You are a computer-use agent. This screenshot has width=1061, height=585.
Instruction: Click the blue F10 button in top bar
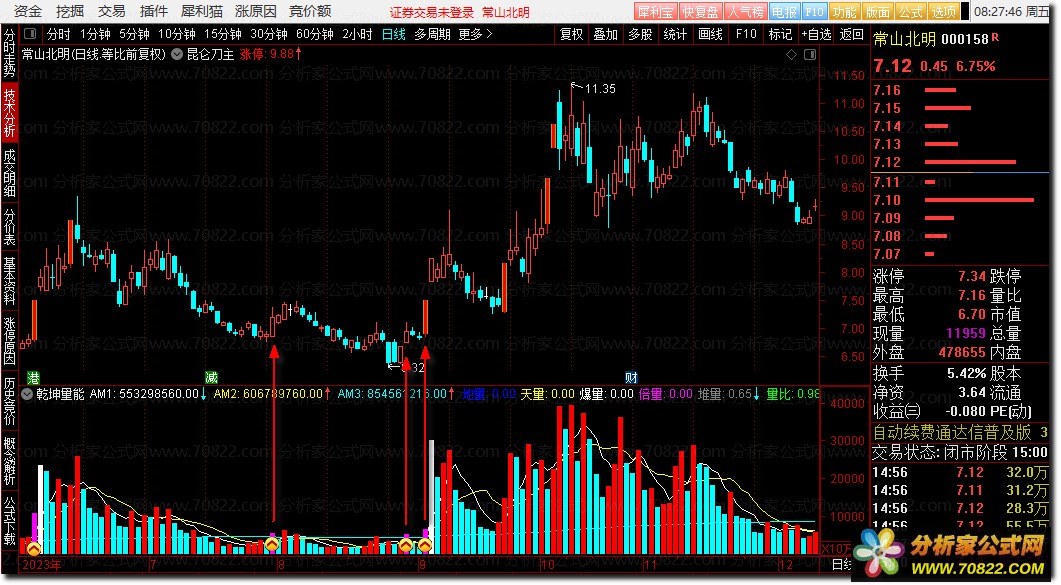815,11
